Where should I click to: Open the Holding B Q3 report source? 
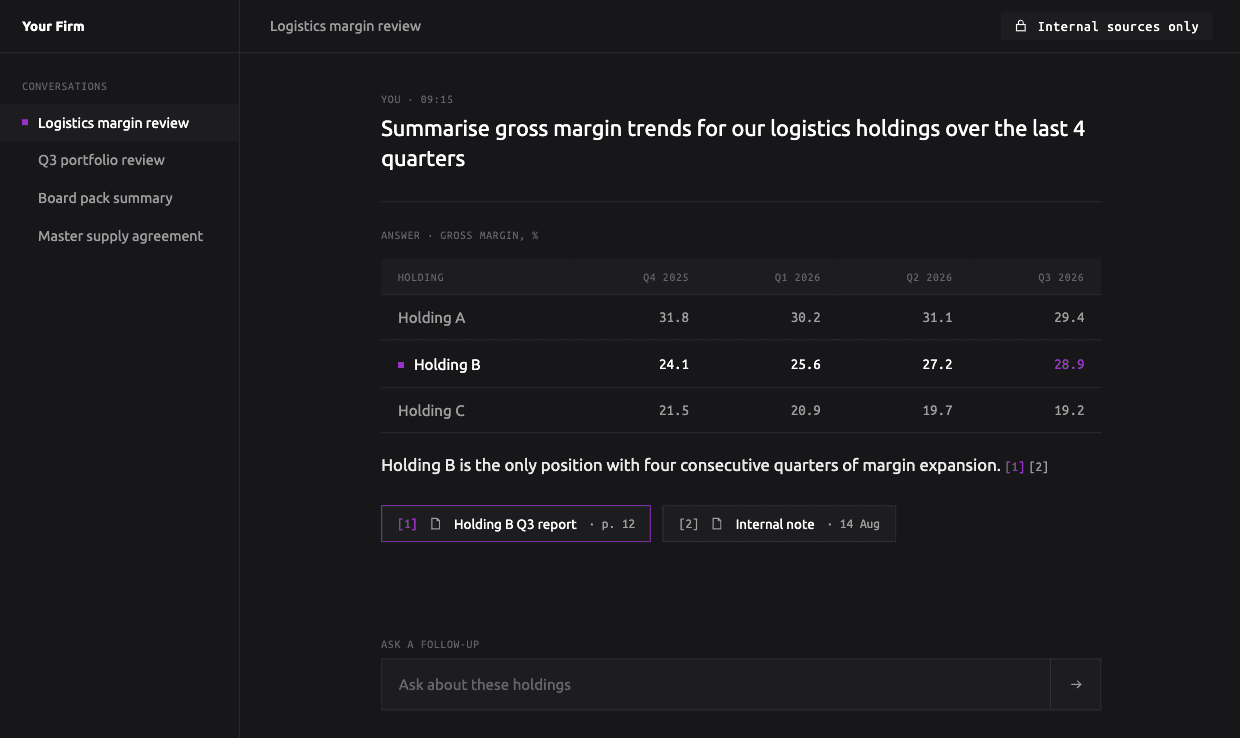516,524
